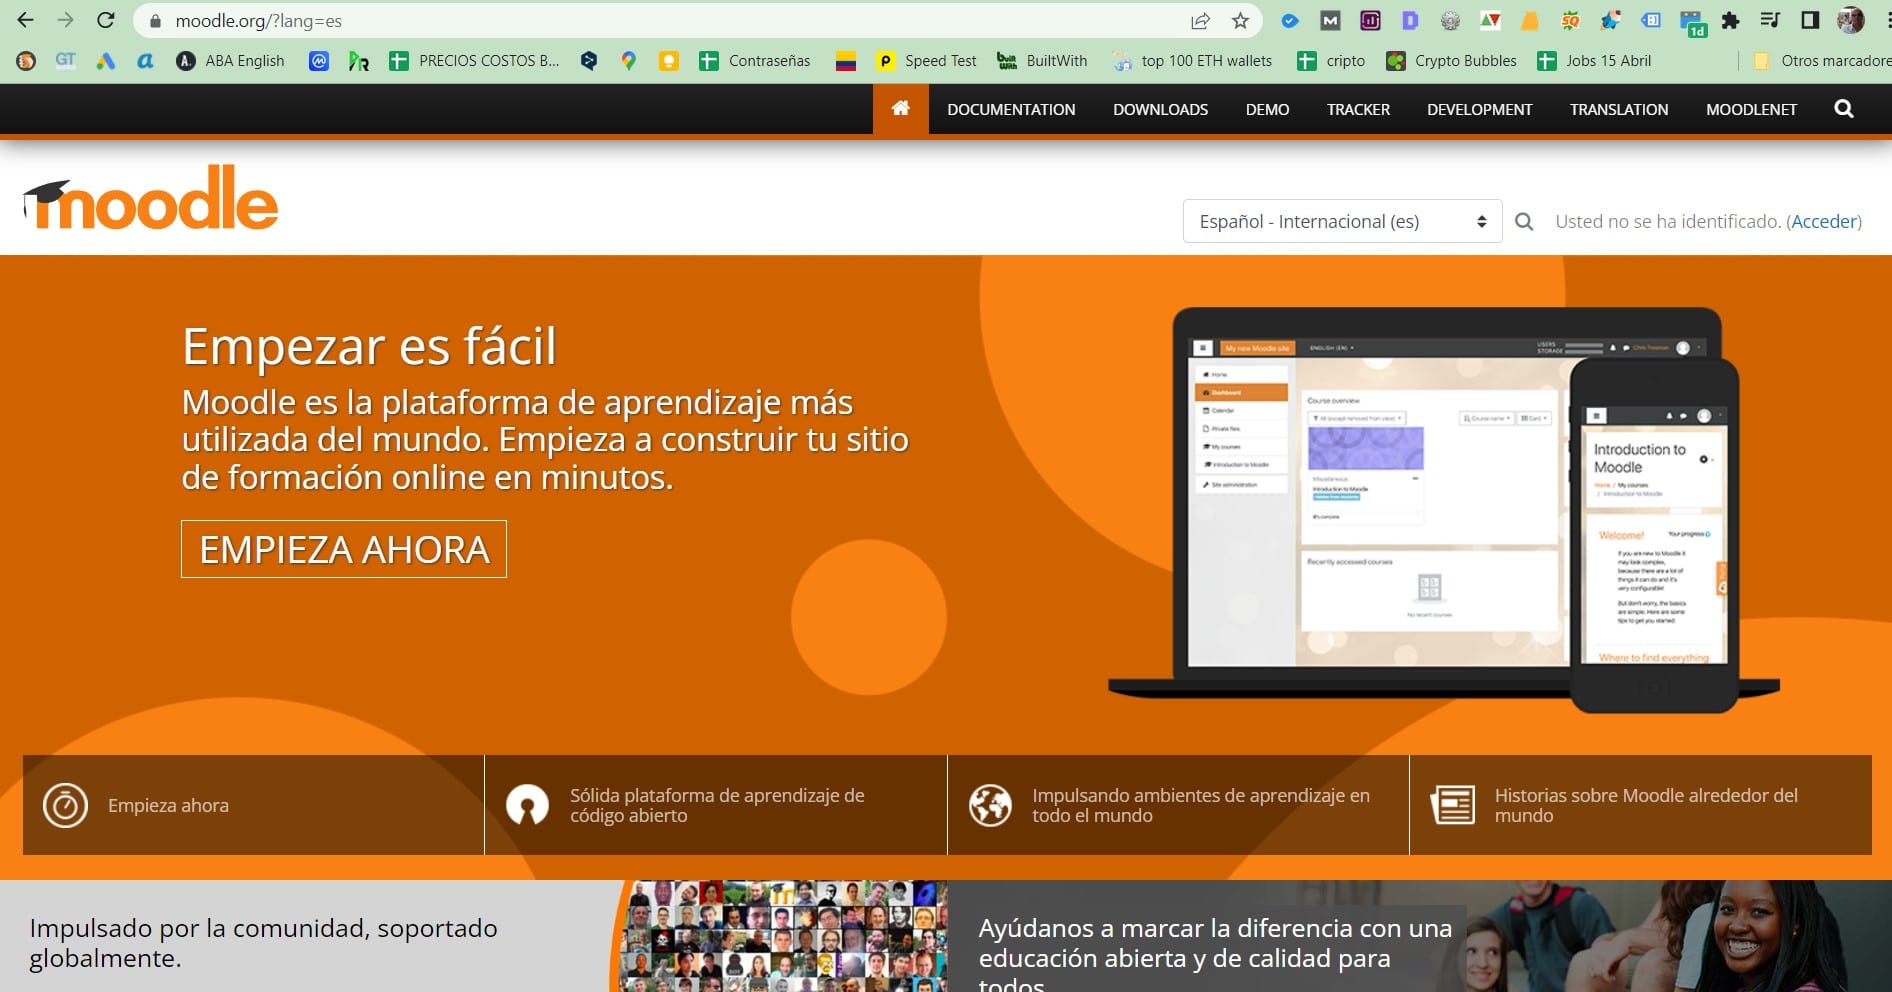Reload the page with the refresh icon
The height and width of the screenshot is (992, 1892).
[x=105, y=20]
